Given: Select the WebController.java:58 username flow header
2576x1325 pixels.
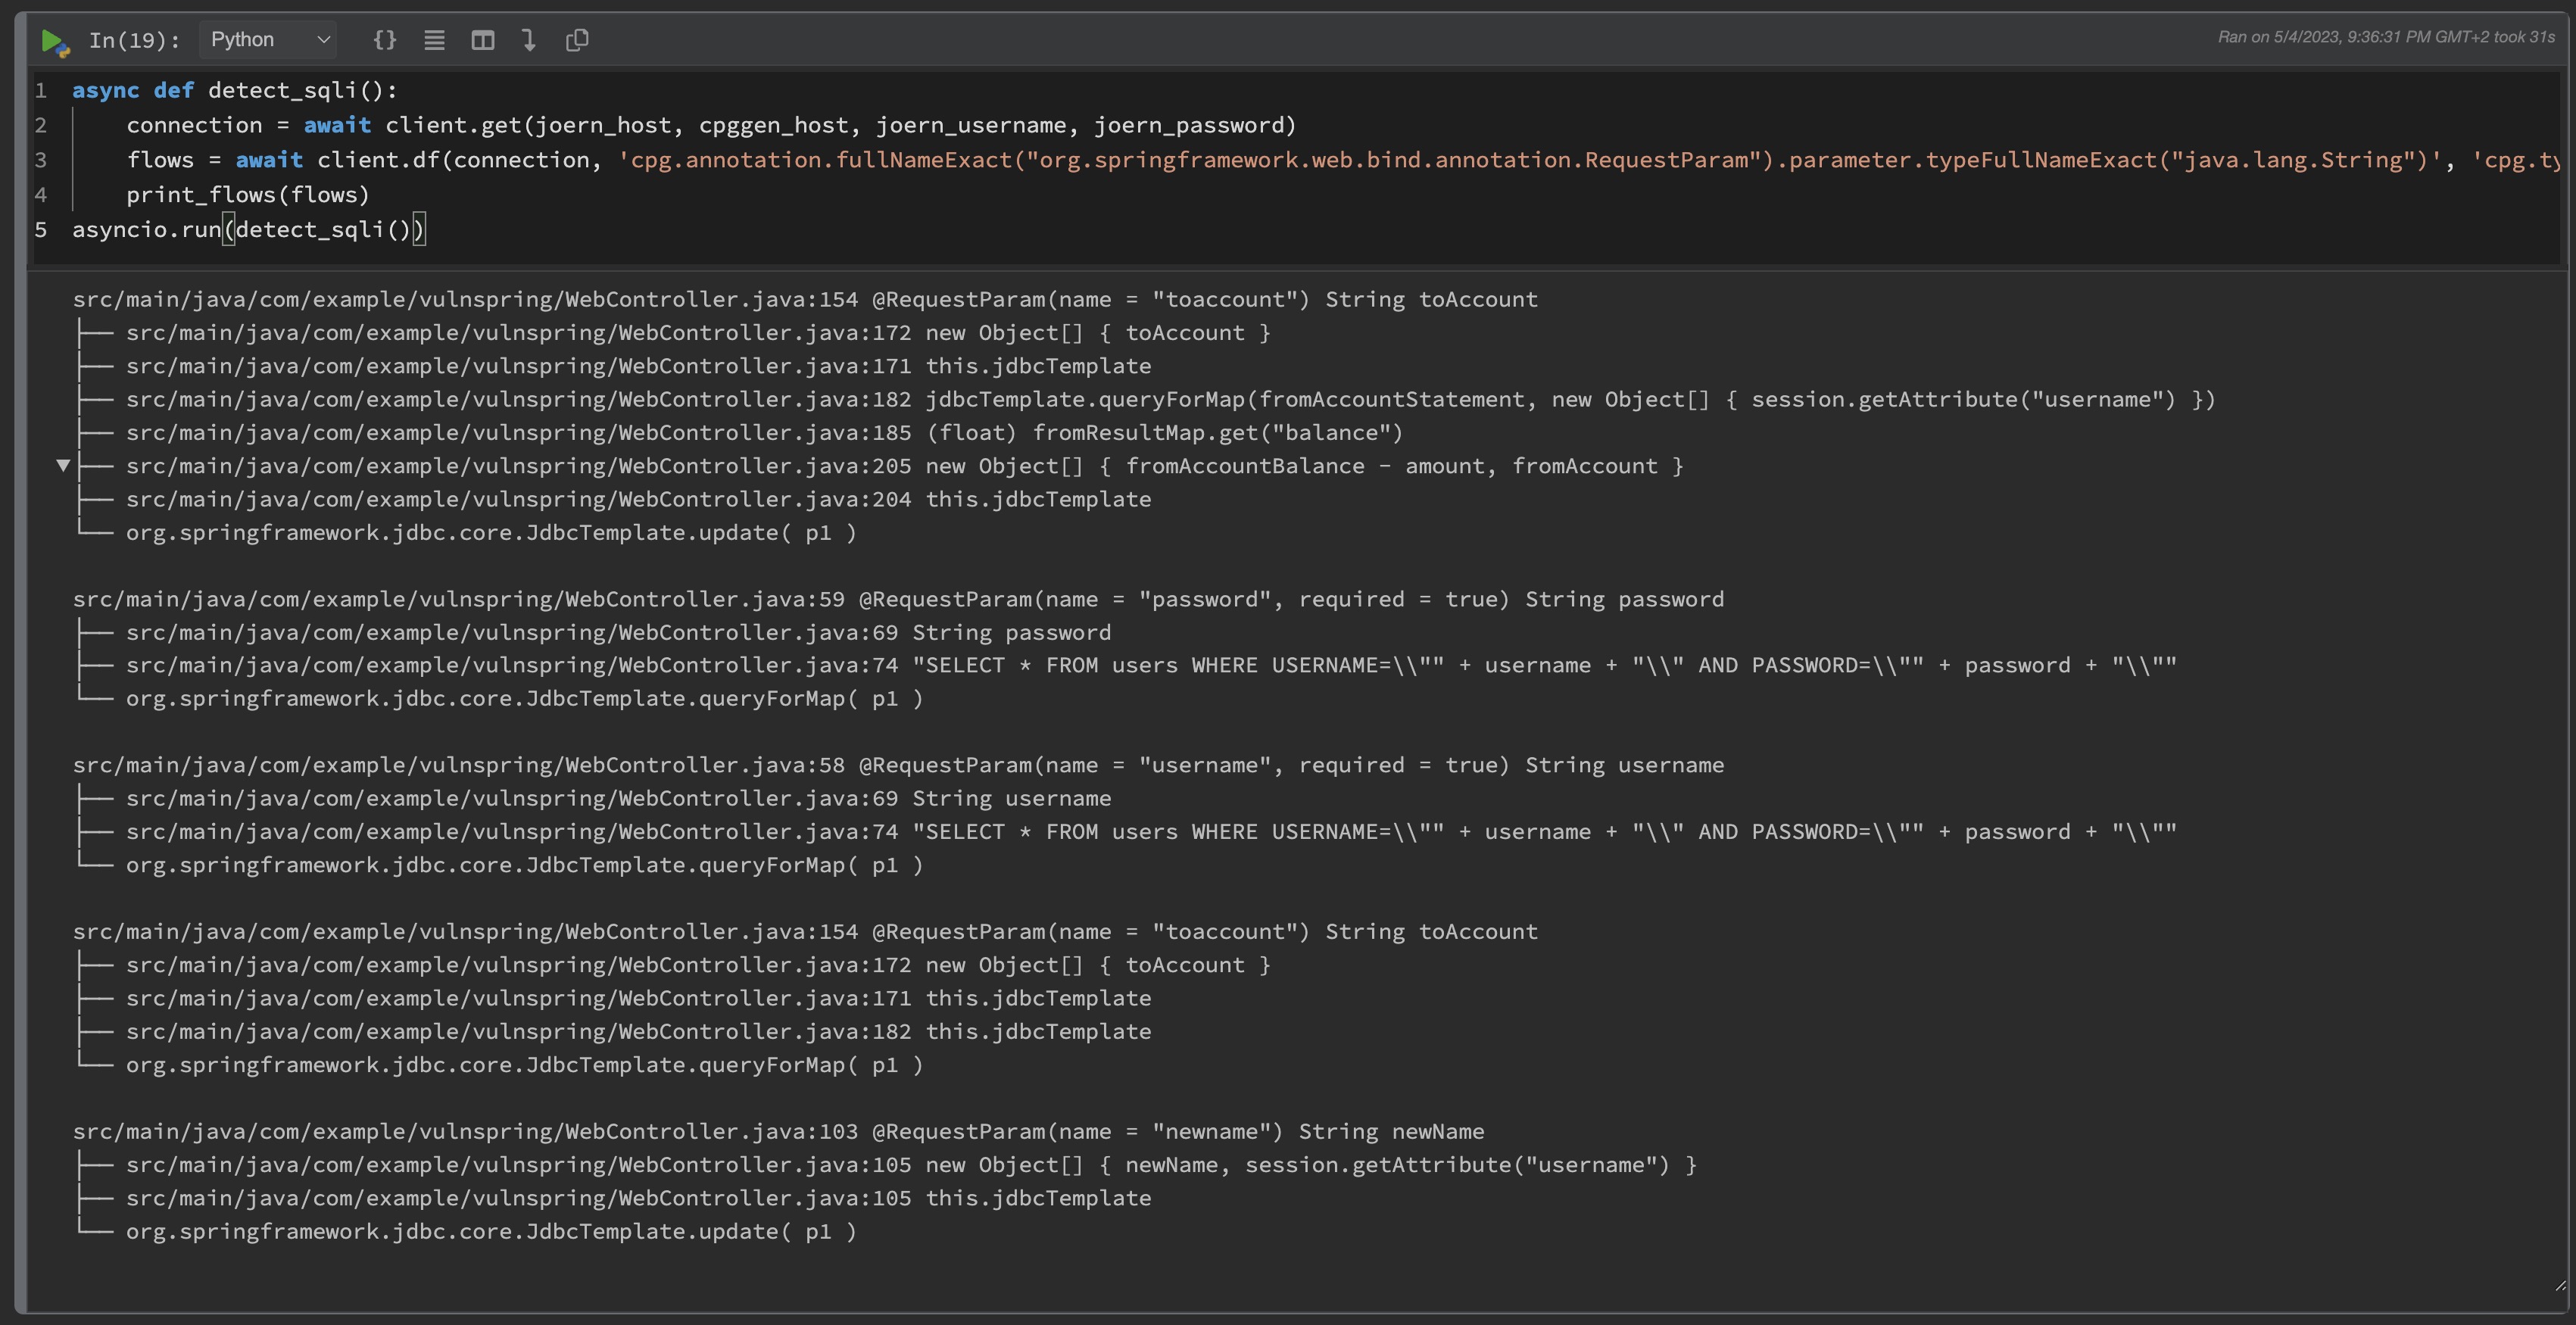Looking at the screenshot, I should click(897, 765).
